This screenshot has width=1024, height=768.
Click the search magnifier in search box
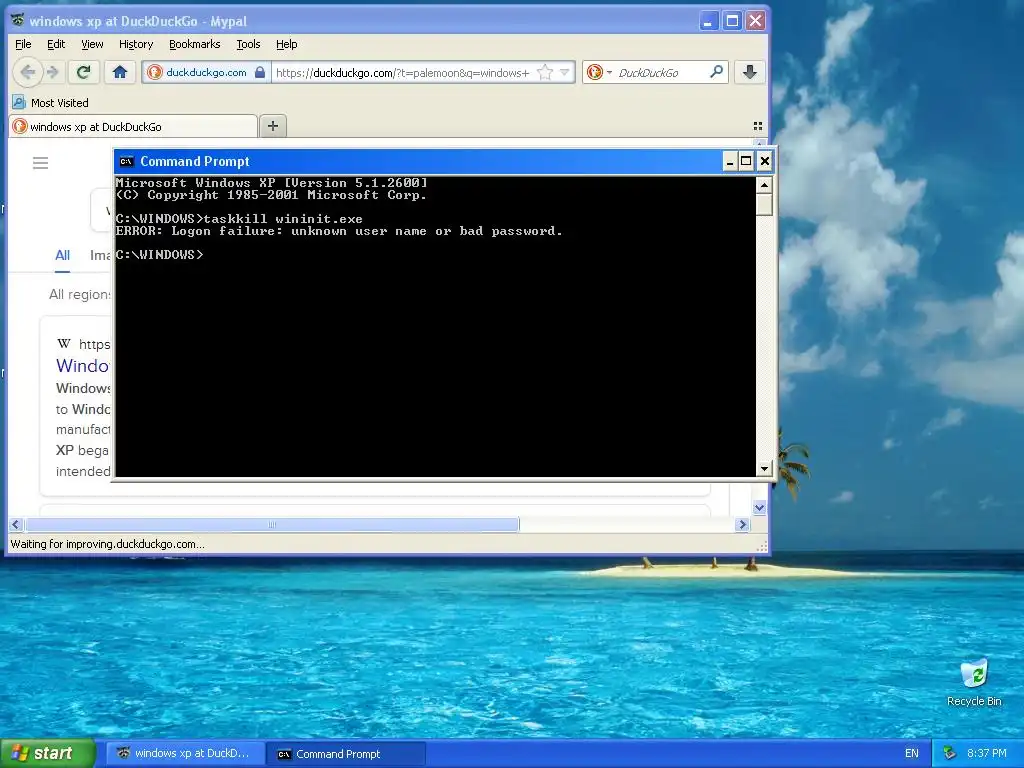tap(716, 72)
